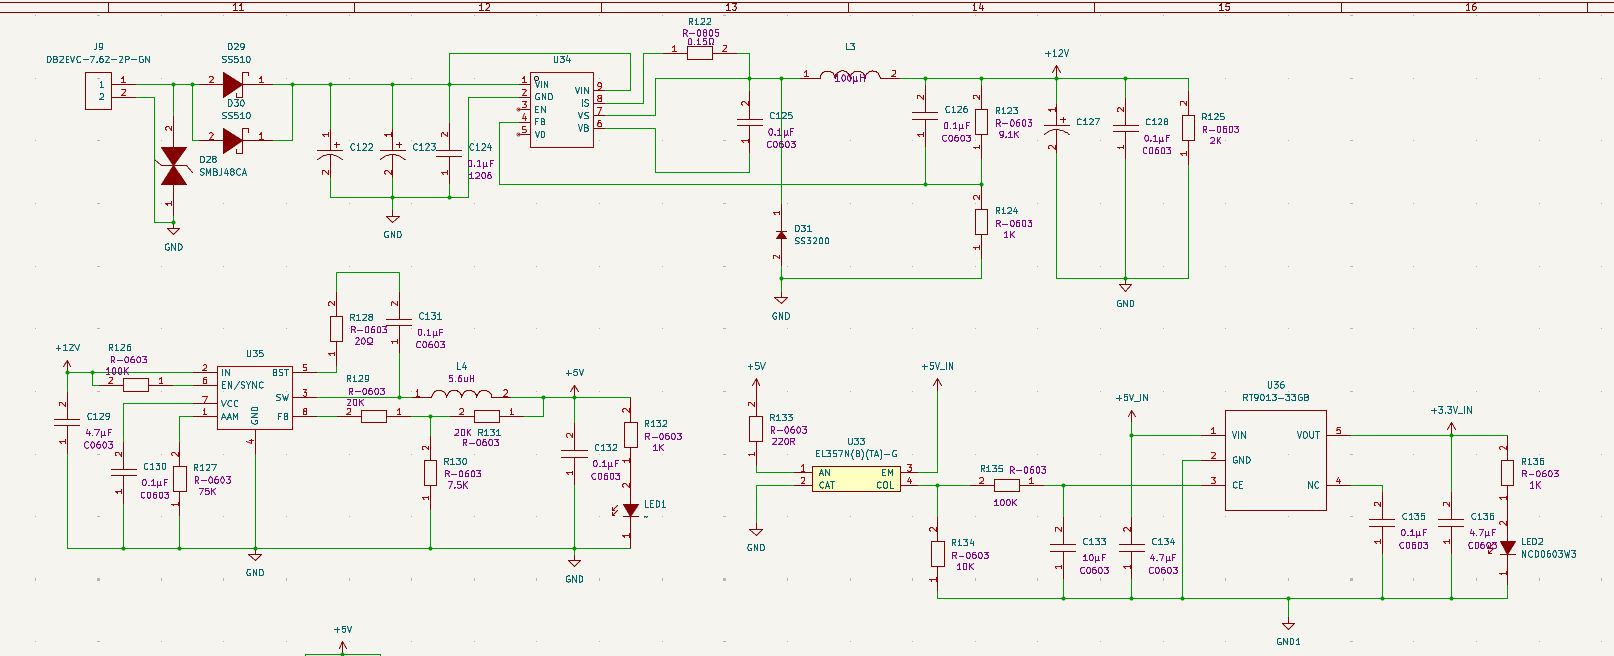The height and width of the screenshot is (656, 1614).
Task: Select the D31 SS3200 diode symbol
Action: coord(781,235)
